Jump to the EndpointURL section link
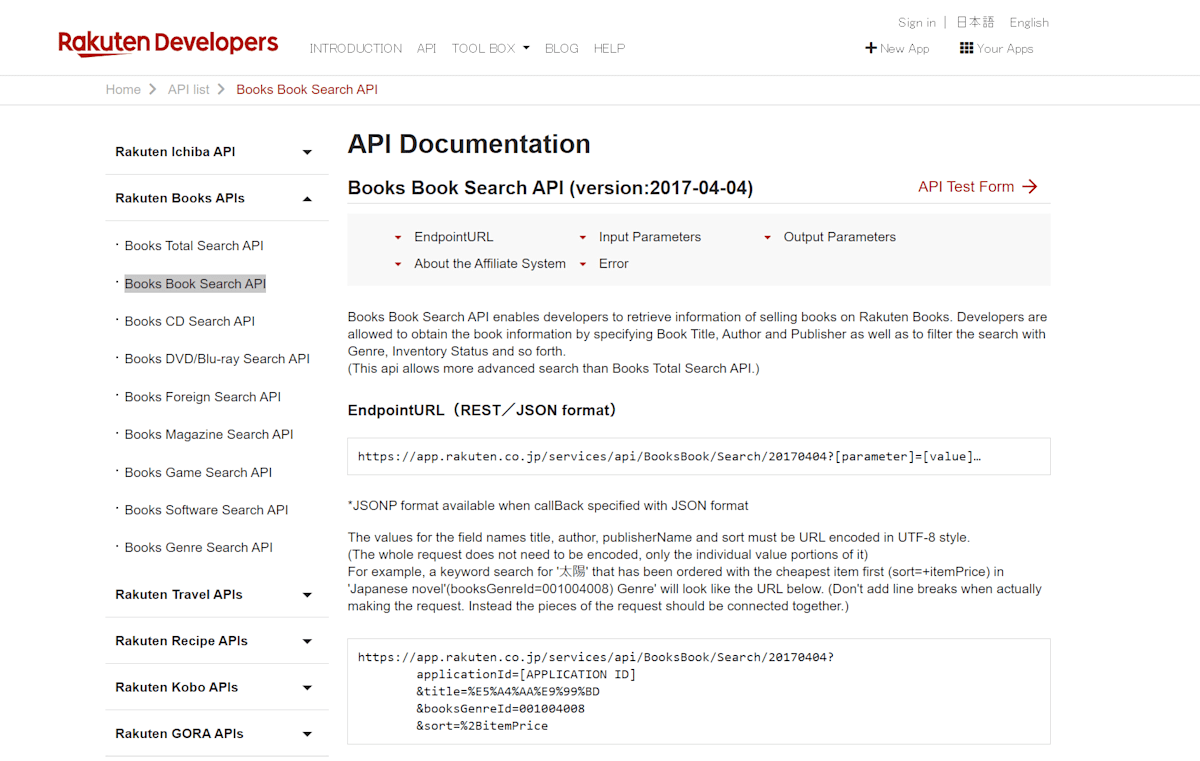The image size is (1200, 761). click(x=454, y=237)
